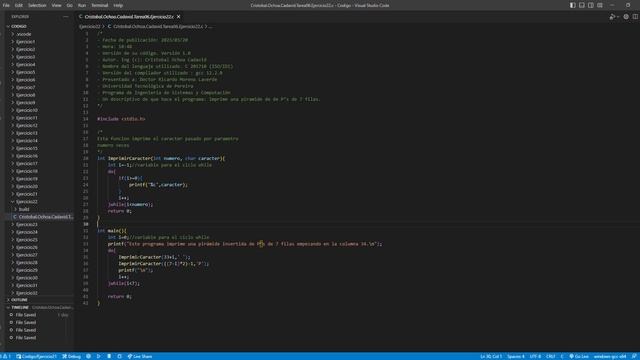Toggle the bottom panel layout icon
The height and width of the screenshot is (360, 640).
click(582, 5)
